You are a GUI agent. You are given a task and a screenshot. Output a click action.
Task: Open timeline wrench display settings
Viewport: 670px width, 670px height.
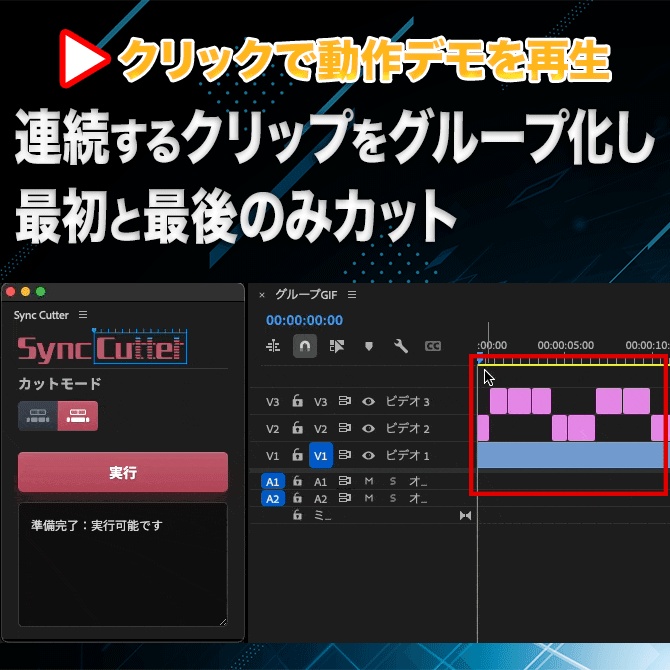click(401, 346)
